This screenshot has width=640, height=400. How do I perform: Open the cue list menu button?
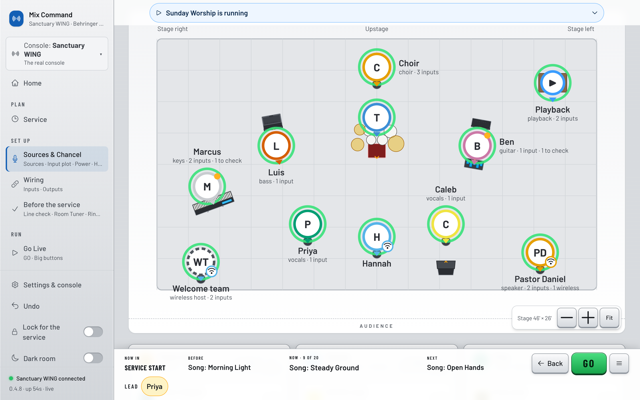click(619, 363)
